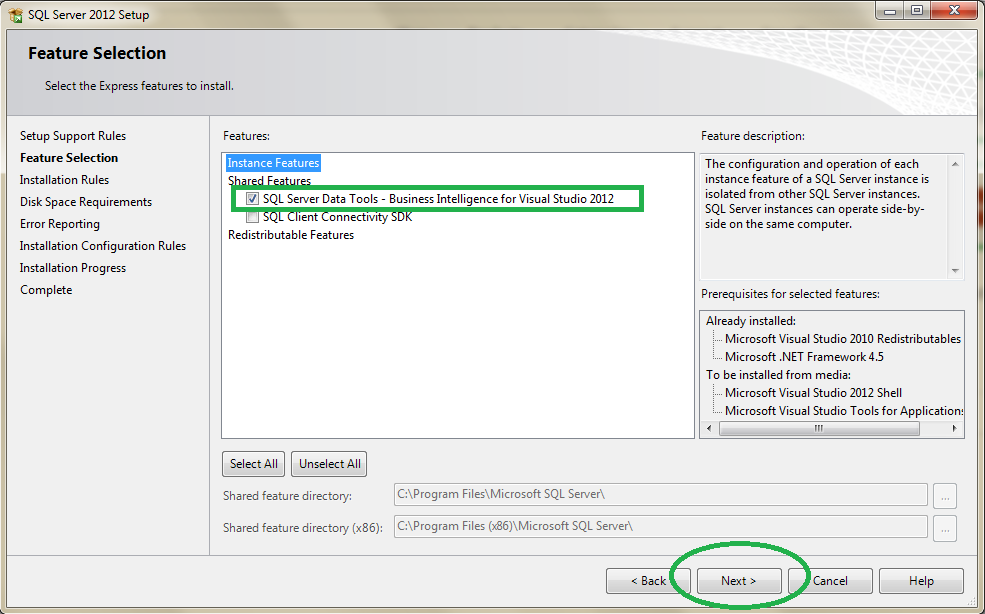Open the Setup Support Rules step
985x614 pixels.
(73, 136)
